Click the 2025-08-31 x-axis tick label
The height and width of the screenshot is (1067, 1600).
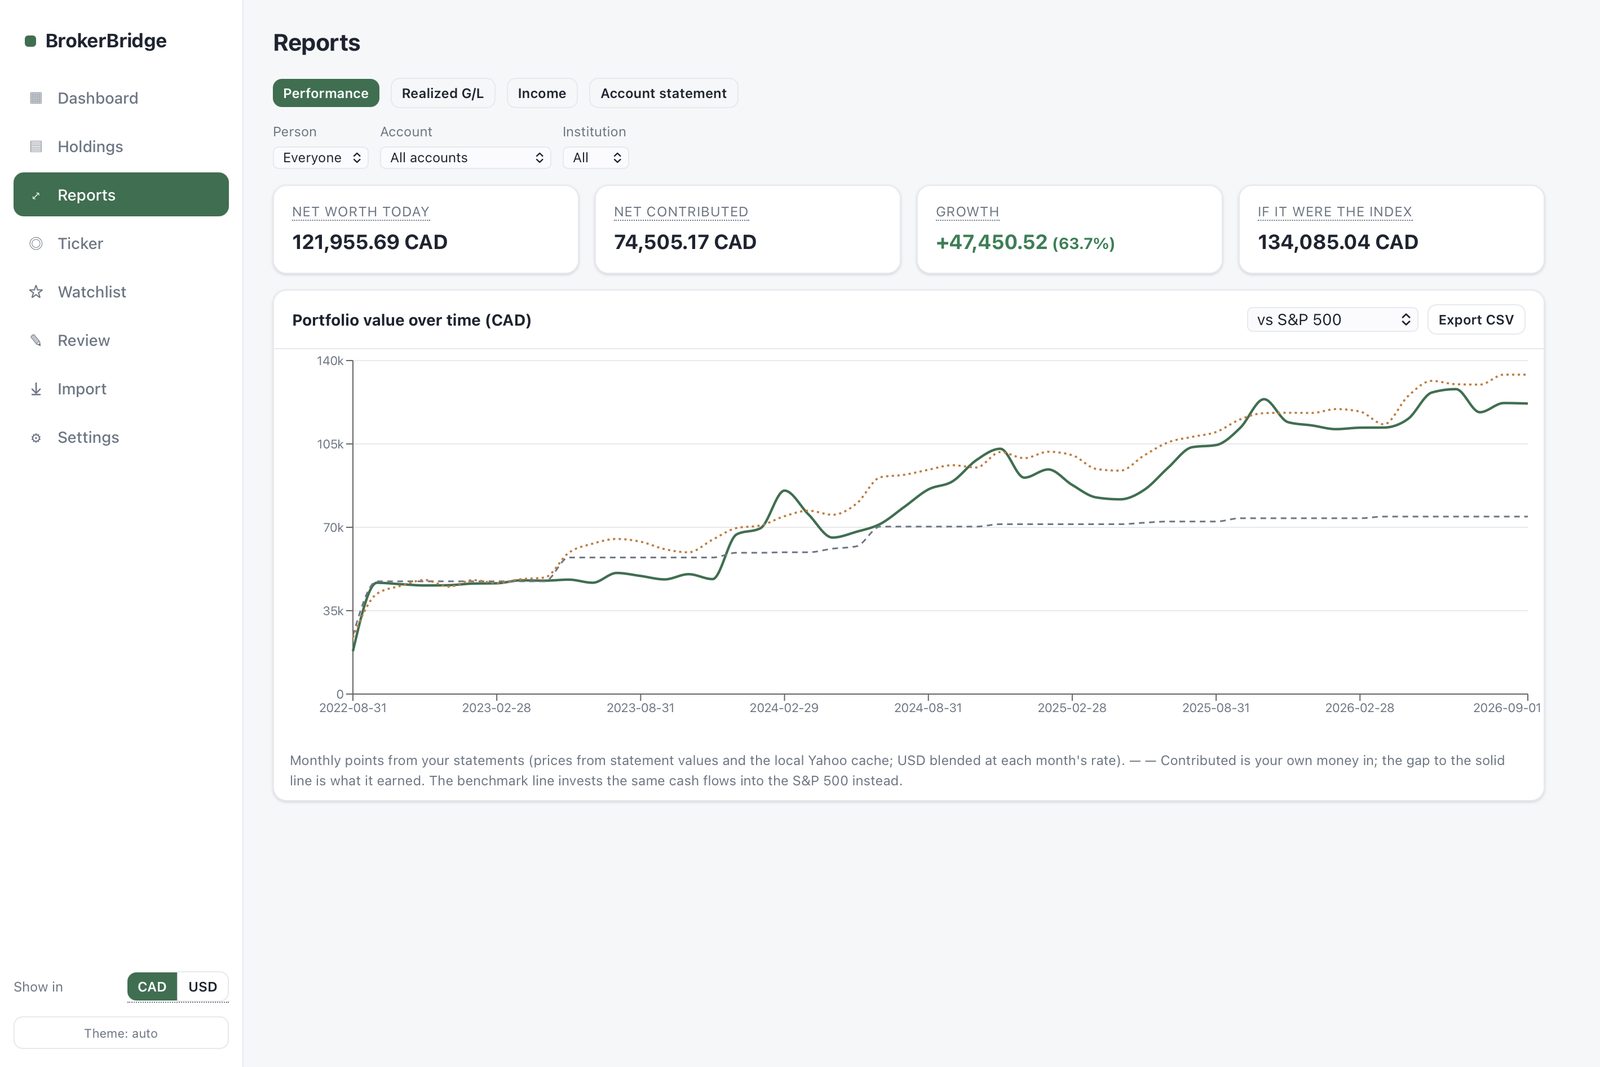(1216, 708)
